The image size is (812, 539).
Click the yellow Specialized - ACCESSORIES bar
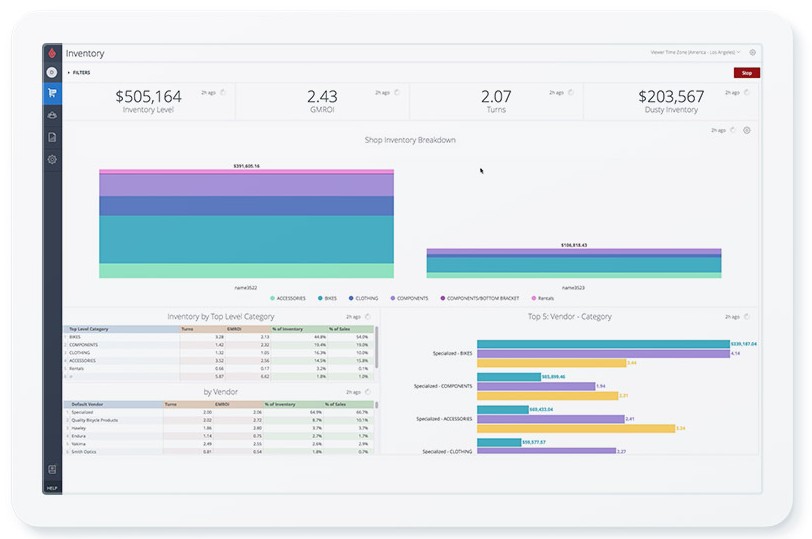[576, 429]
